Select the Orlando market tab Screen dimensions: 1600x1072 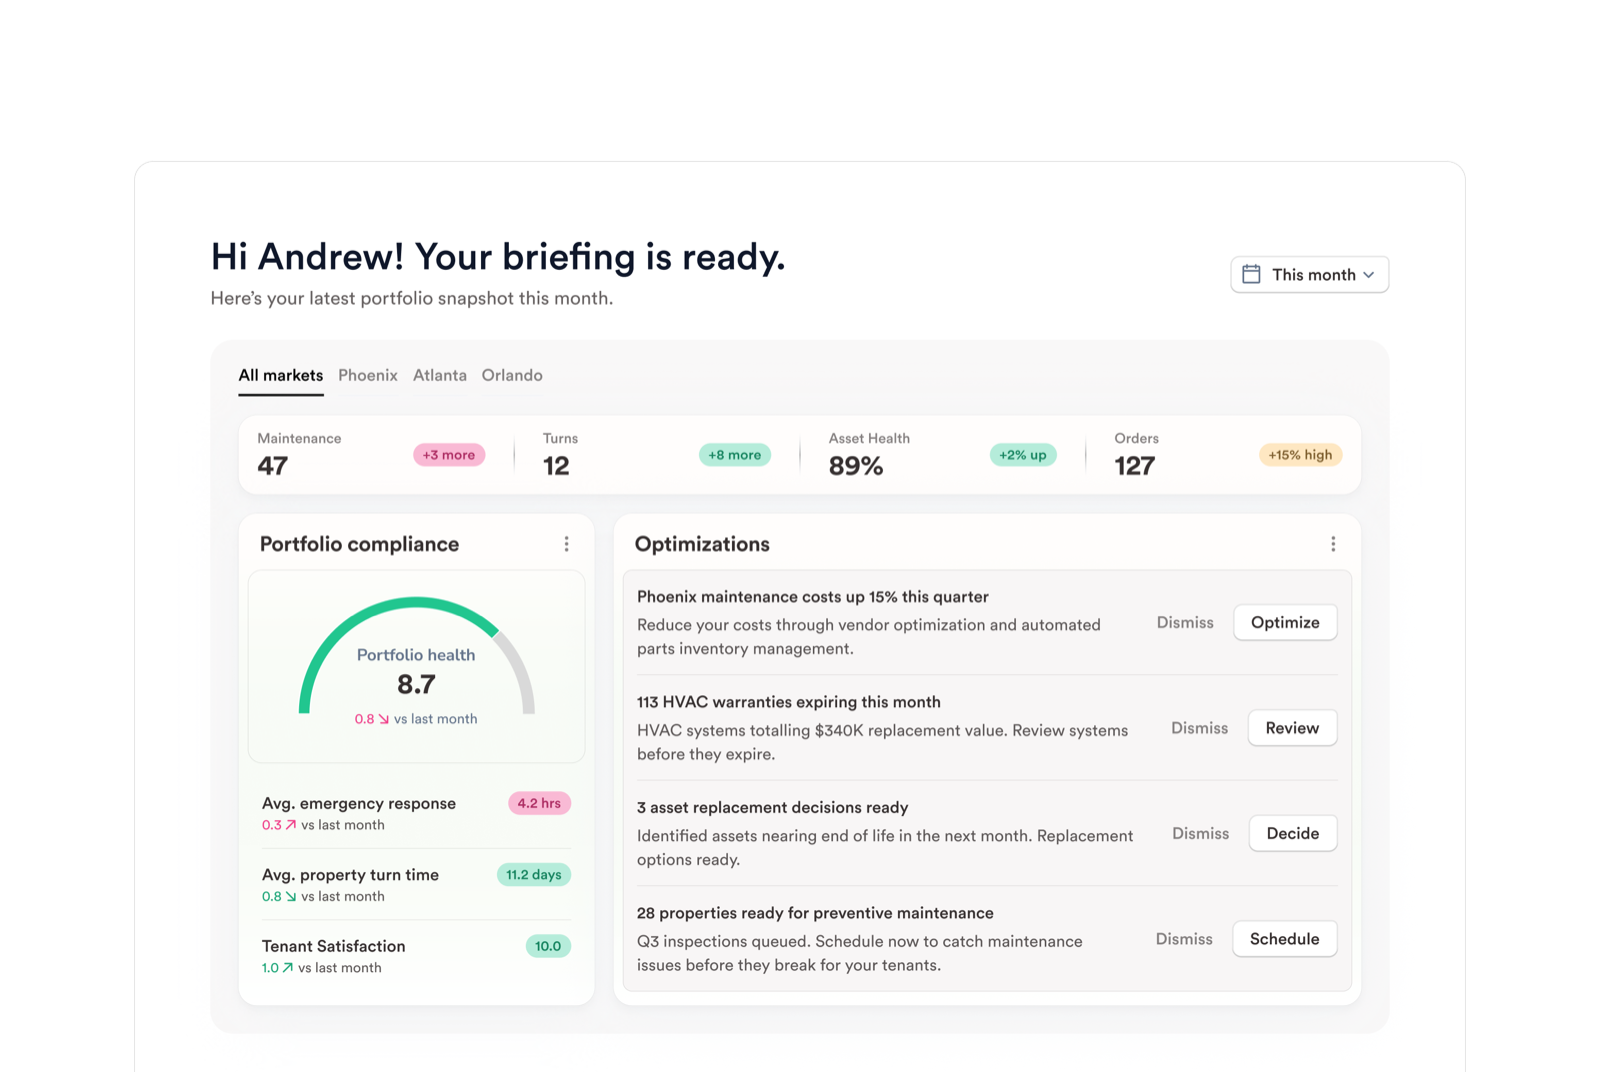pyautogui.click(x=512, y=376)
